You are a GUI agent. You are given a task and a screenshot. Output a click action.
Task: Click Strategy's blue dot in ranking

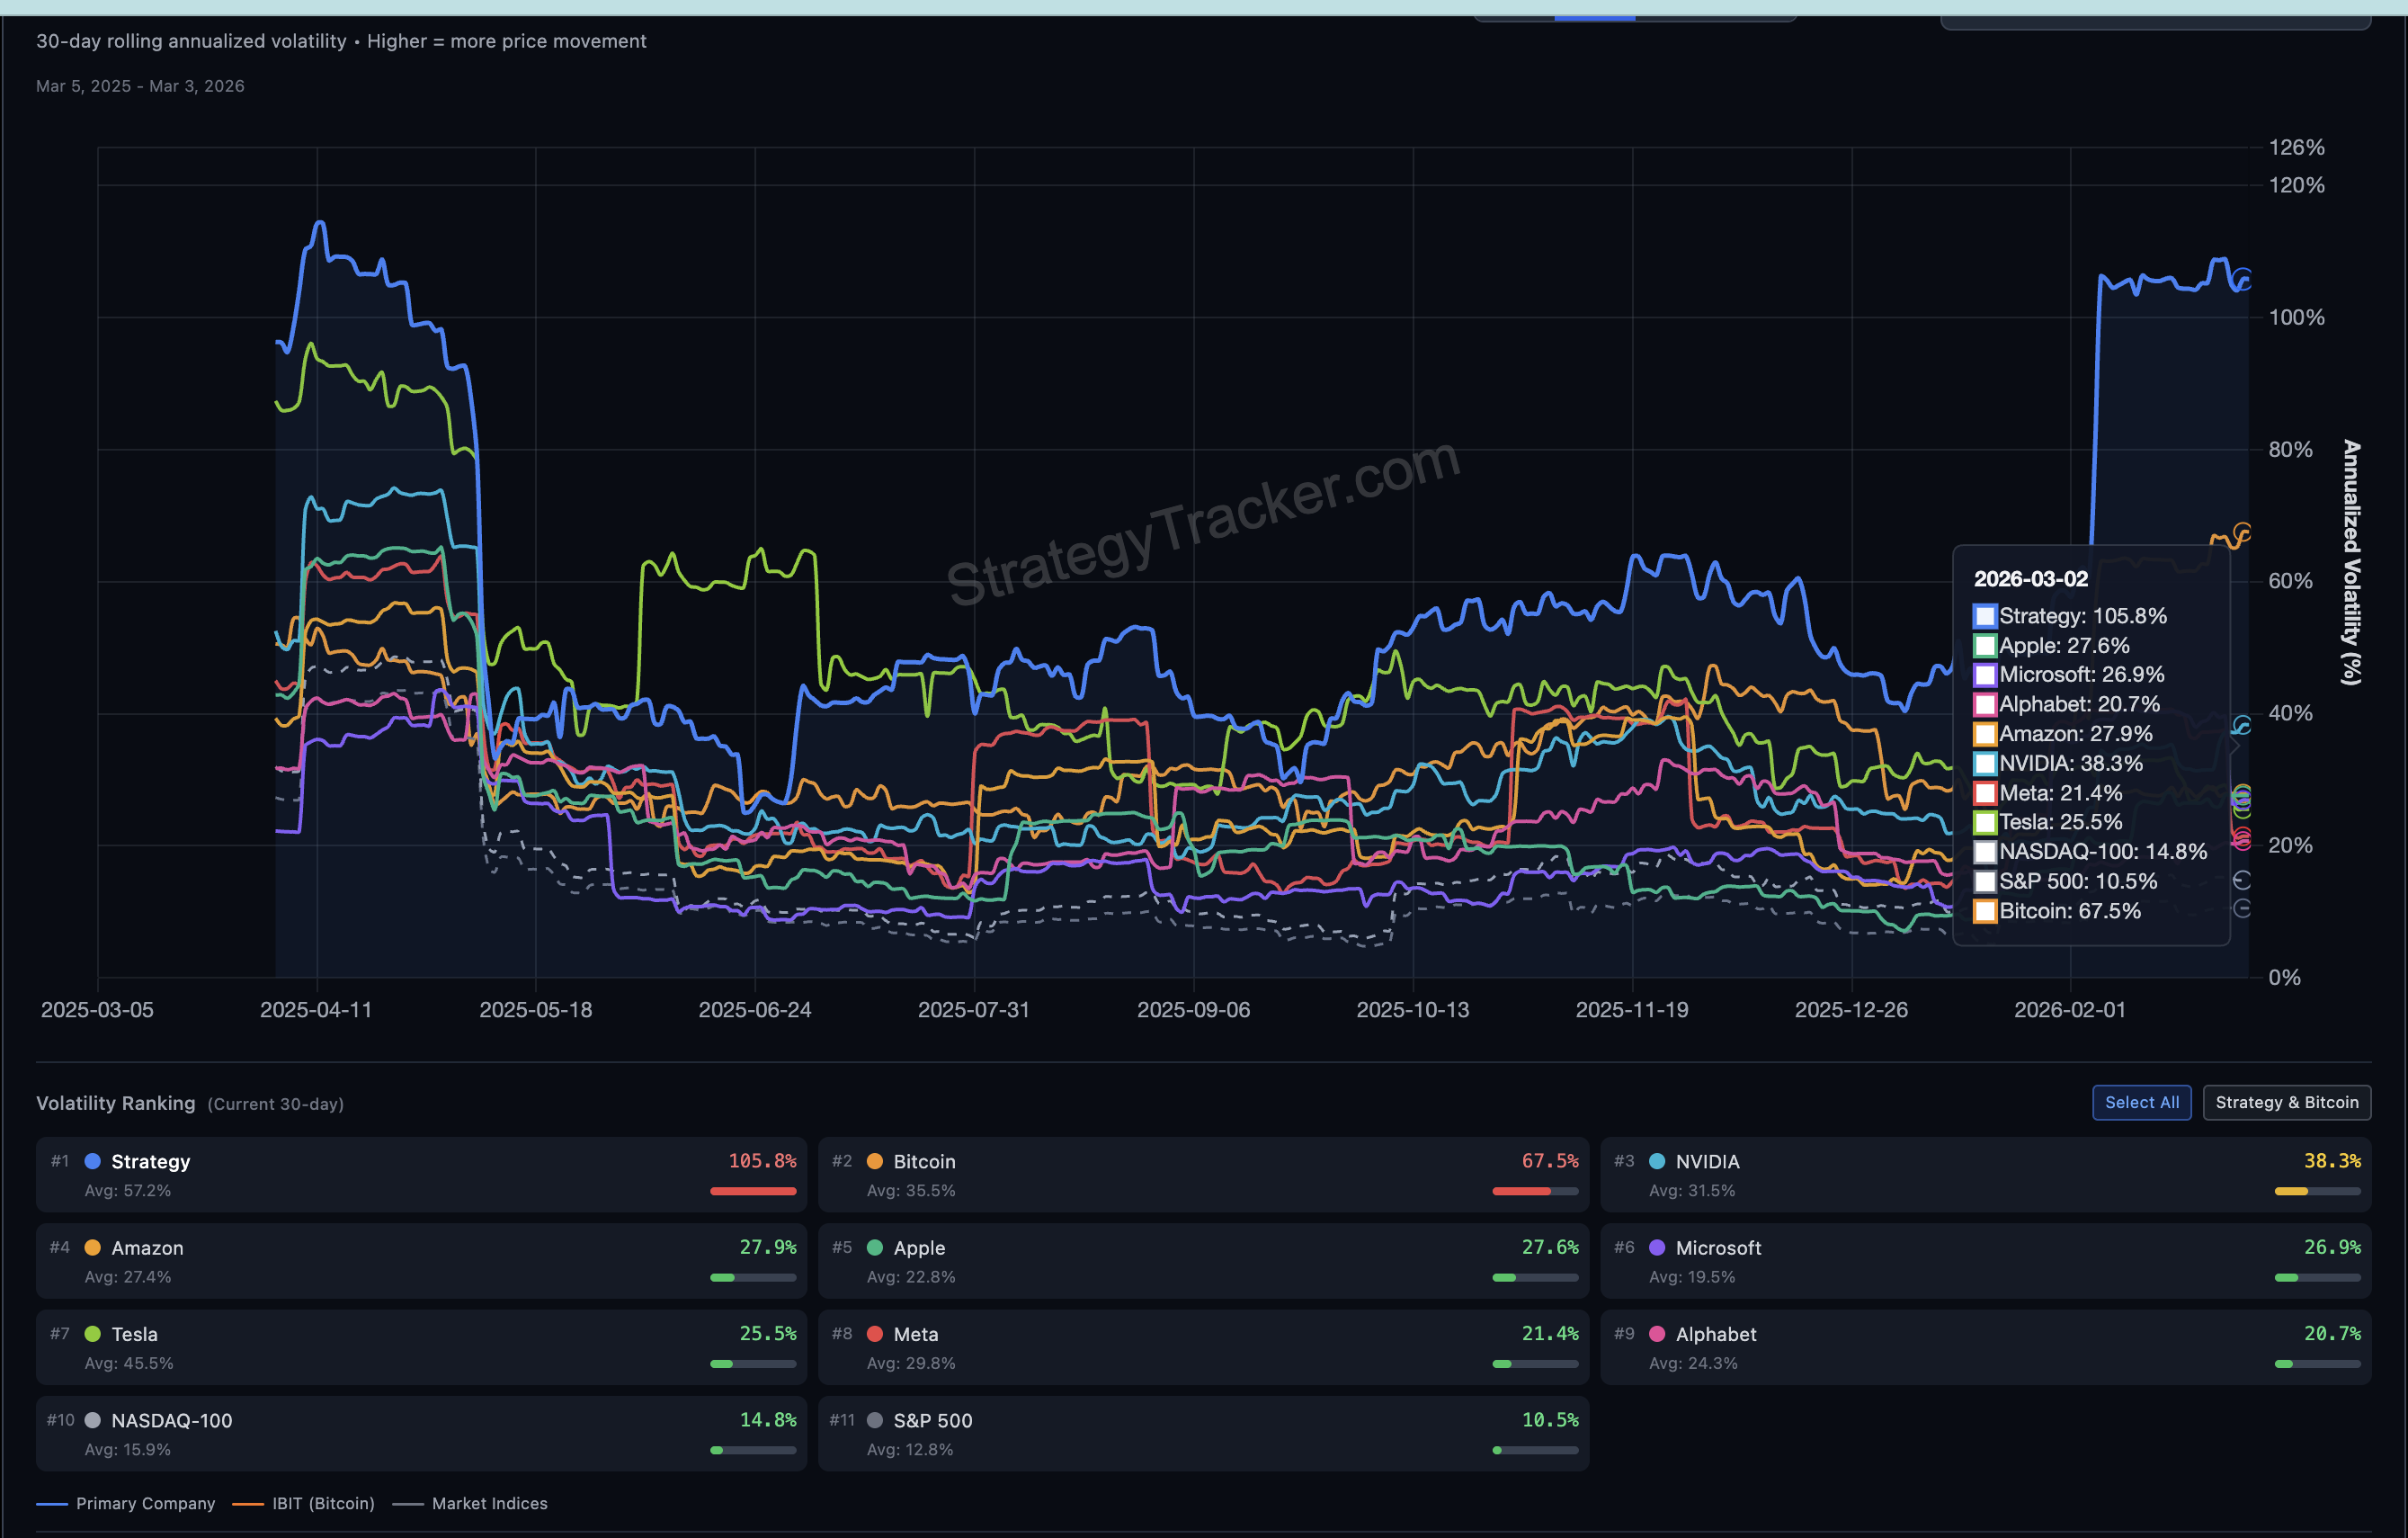tap(92, 1161)
